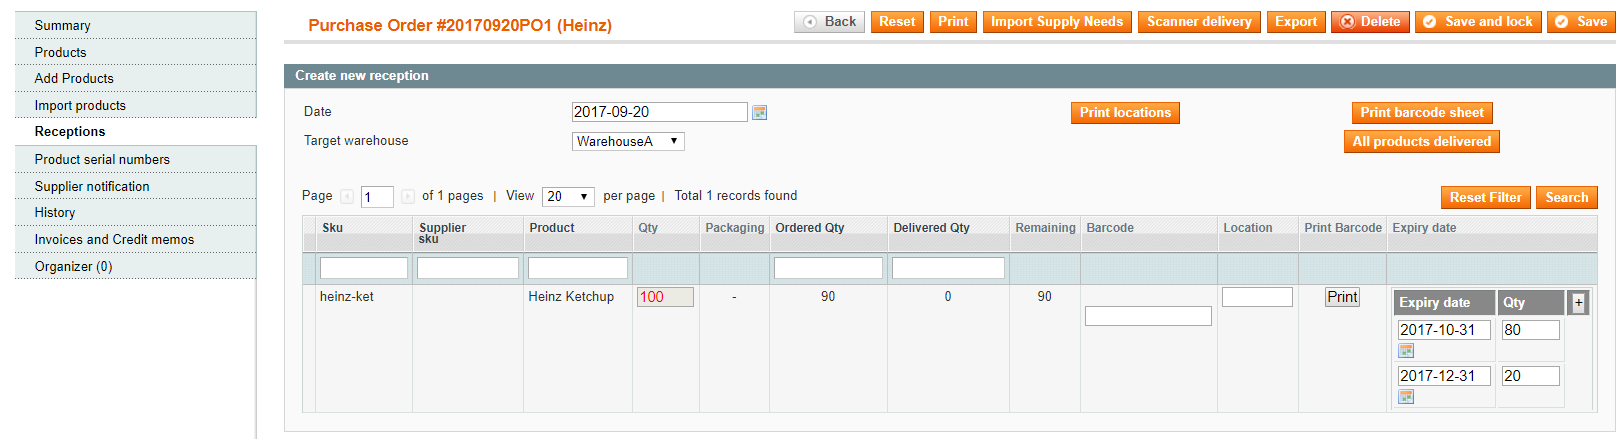Open Supplier notification tab
This screenshot has height=439, width=1622.
click(136, 186)
